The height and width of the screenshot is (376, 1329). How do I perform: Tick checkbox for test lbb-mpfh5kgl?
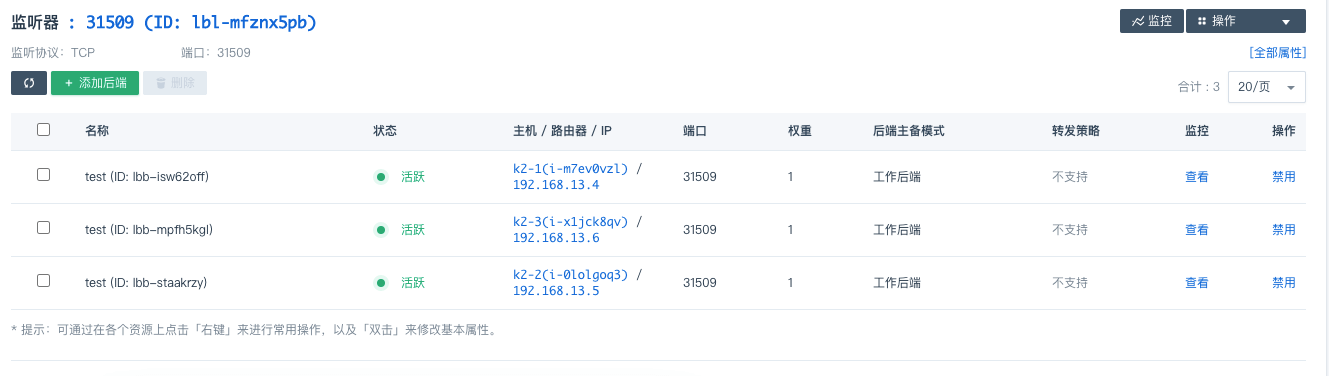43,227
